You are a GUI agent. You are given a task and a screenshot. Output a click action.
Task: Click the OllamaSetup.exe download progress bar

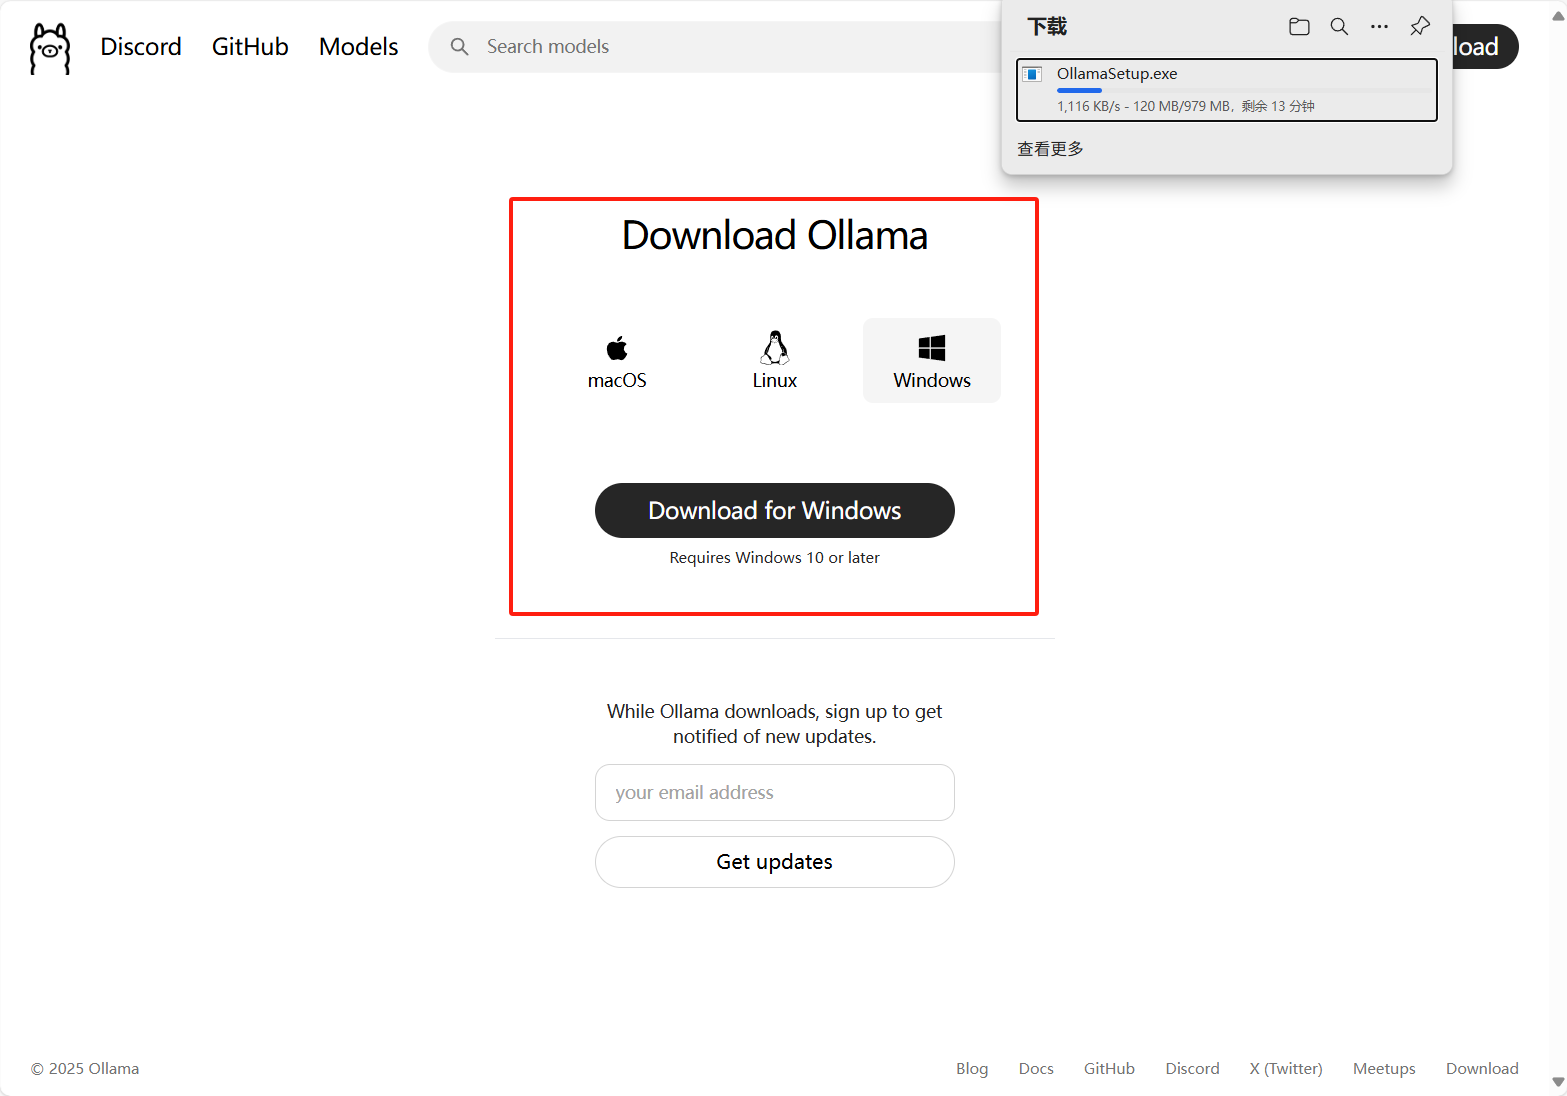(1244, 91)
